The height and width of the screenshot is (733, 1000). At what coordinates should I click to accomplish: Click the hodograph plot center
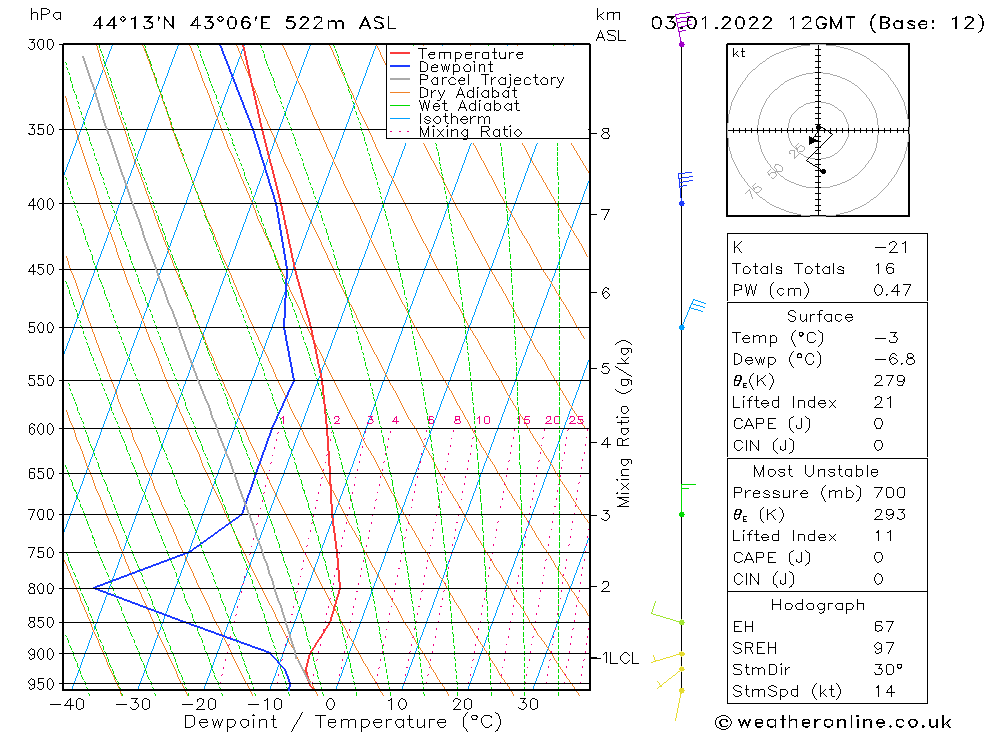[x=818, y=130]
